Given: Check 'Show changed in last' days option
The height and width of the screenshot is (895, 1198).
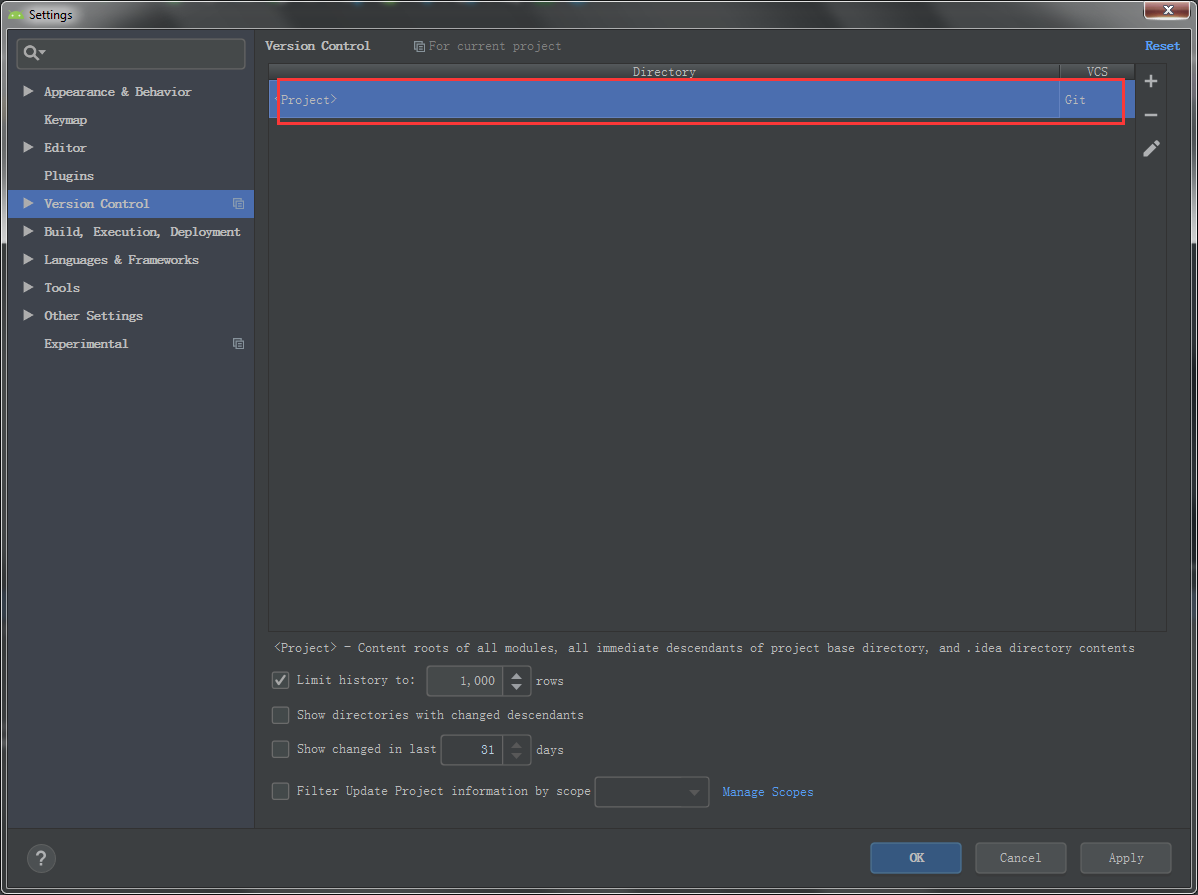Looking at the screenshot, I should (x=280, y=748).
